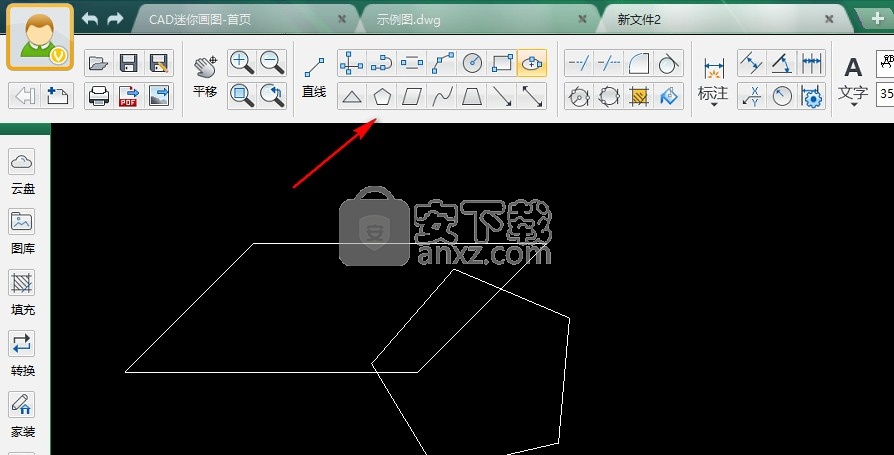
Task: Click the trim/break line tool
Action: [x=609, y=63]
